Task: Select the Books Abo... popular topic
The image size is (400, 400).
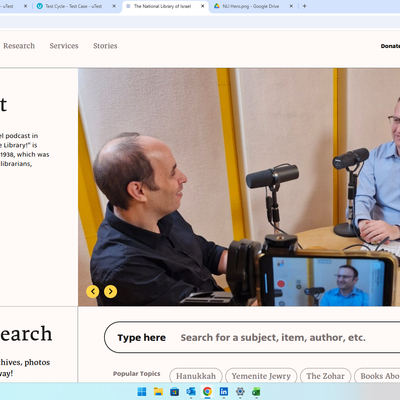Action: pos(377,376)
